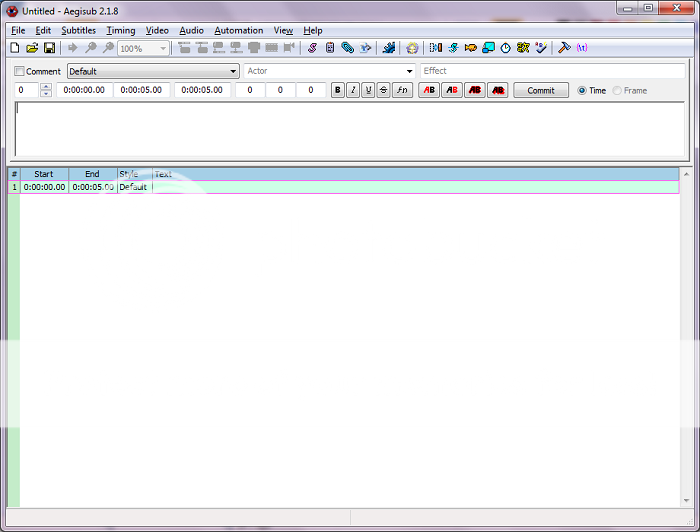Viewport: 700px width, 532px height.
Task: Toggle the Comment checkbox
Action: [x=20, y=72]
